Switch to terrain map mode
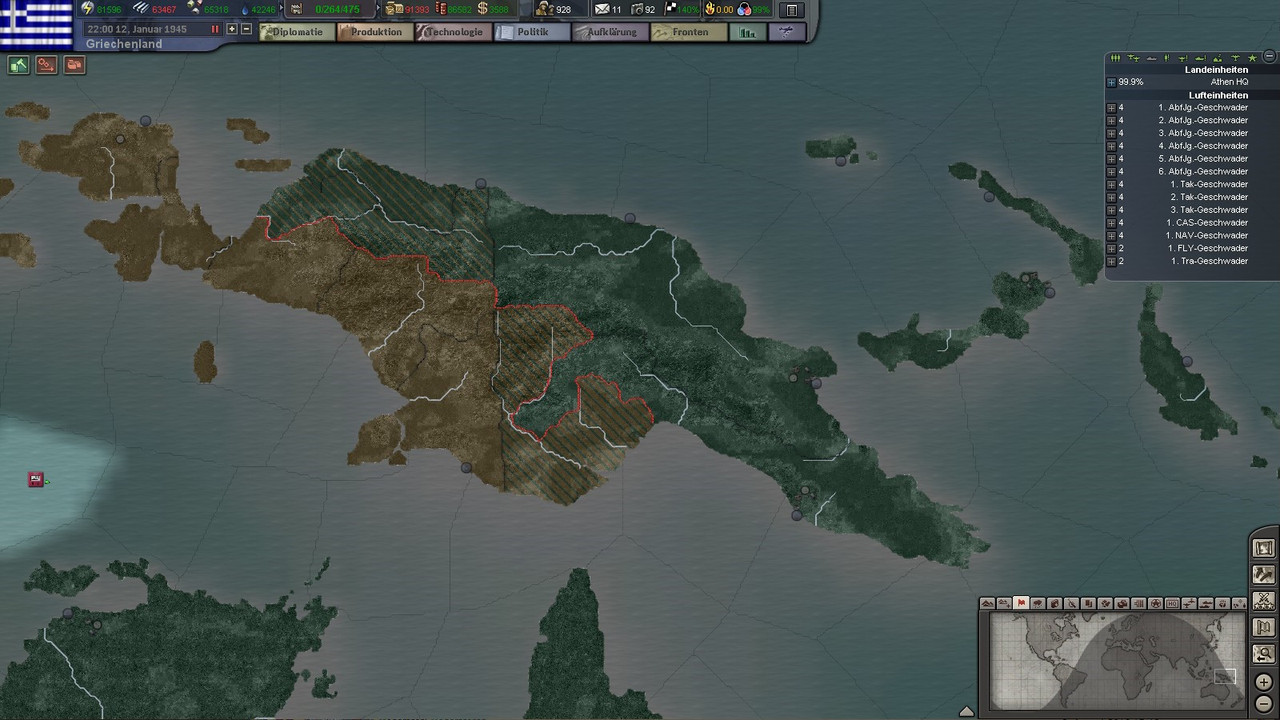This screenshot has height=720, width=1280. 987,603
